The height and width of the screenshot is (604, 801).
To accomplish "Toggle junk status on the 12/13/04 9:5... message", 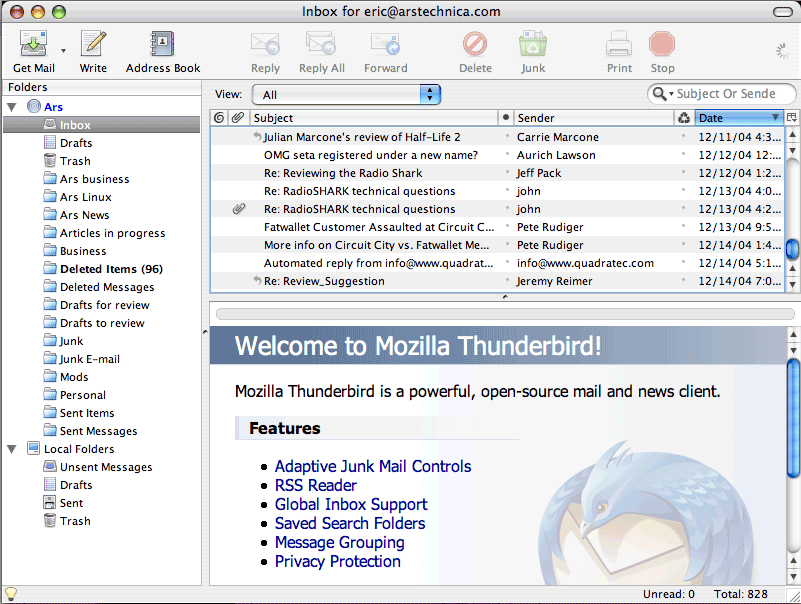I will coord(684,226).
